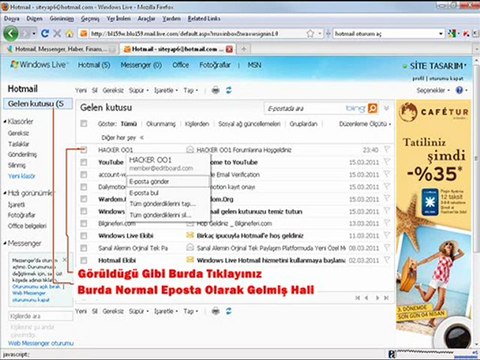Open the Dosya menu

pyautogui.click(x=12, y=19)
